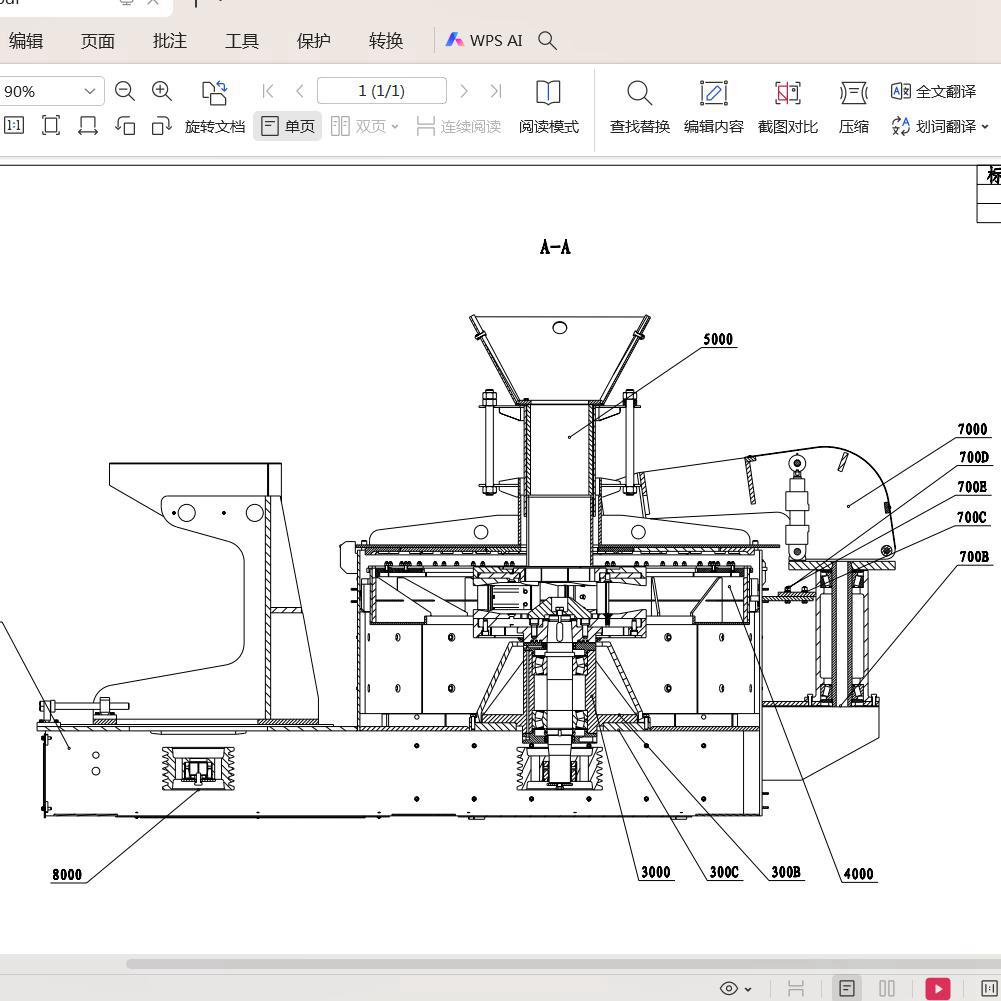Open Screenshot Compare (截图对比) tool
Screen dimensions: 1001x1001
tap(787, 107)
